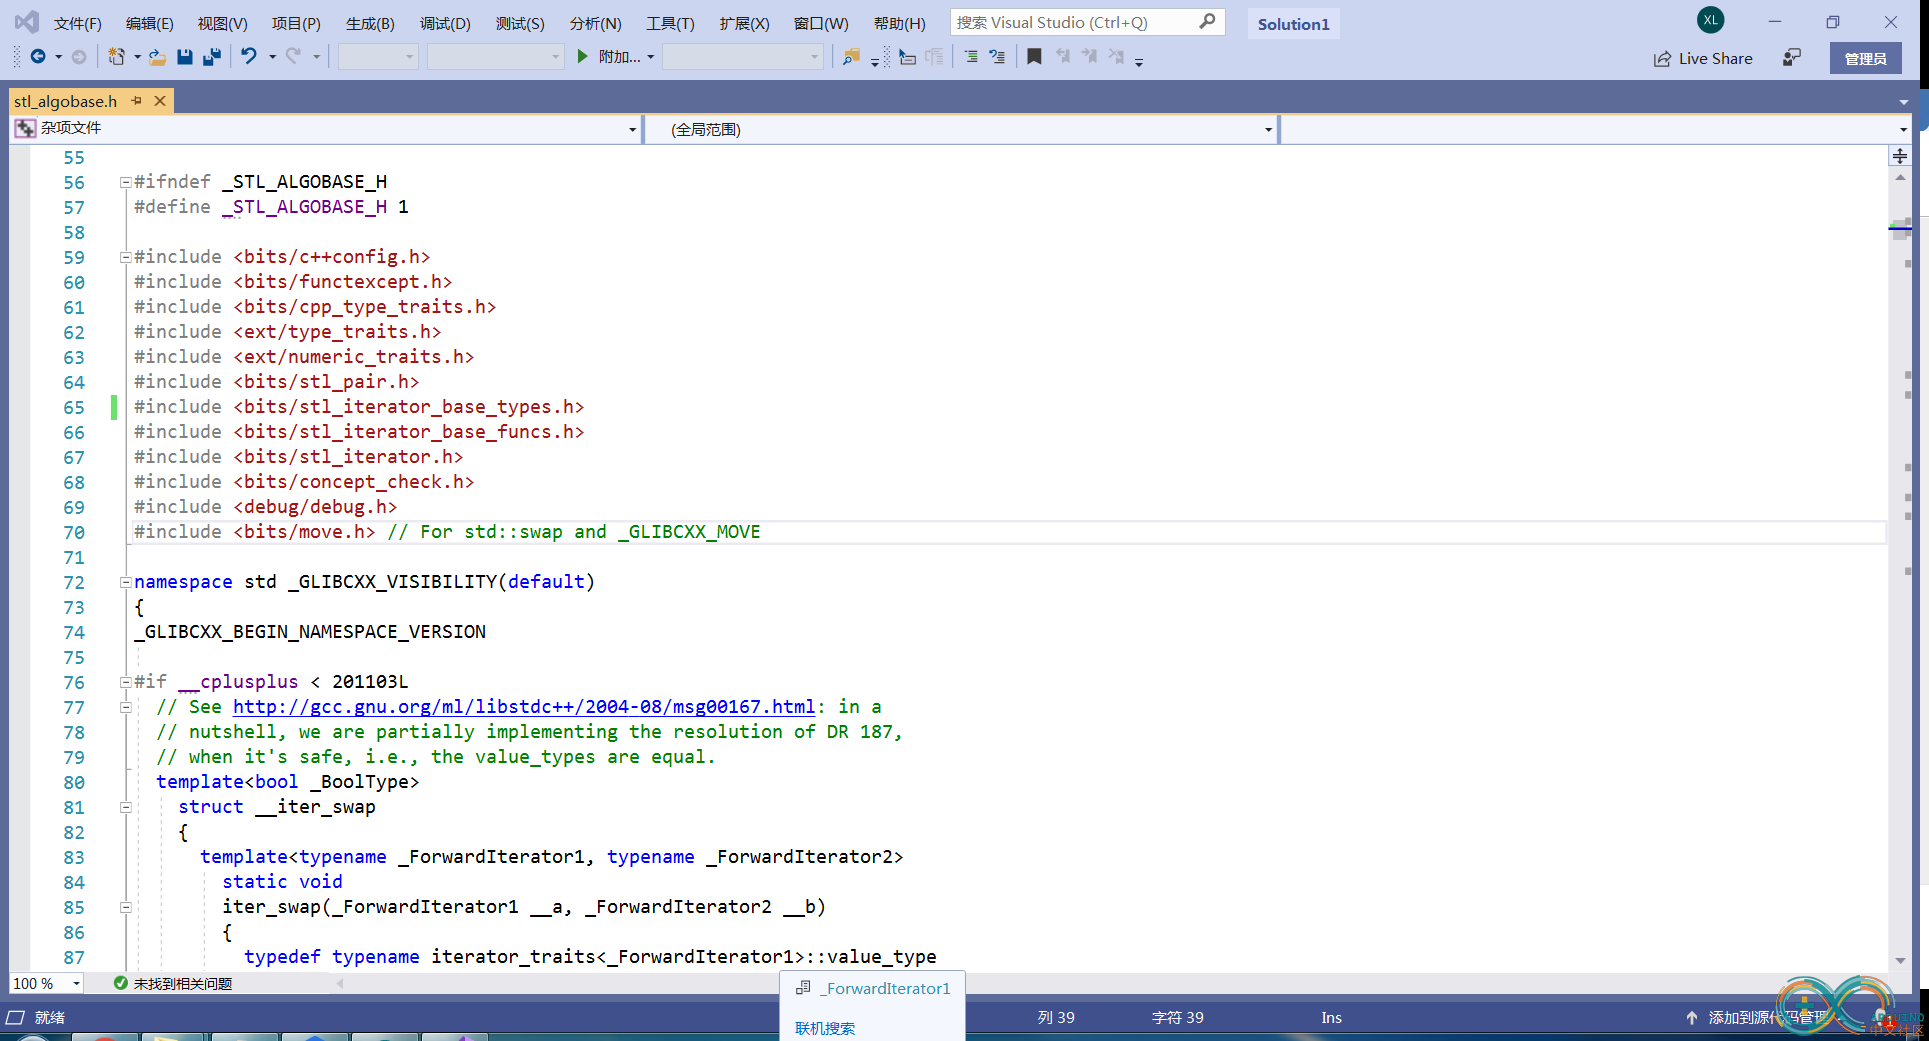Image resolution: width=1929 pixels, height=1041 pixels.
Task: Open the 文件(F) menu
Action: 78,23
